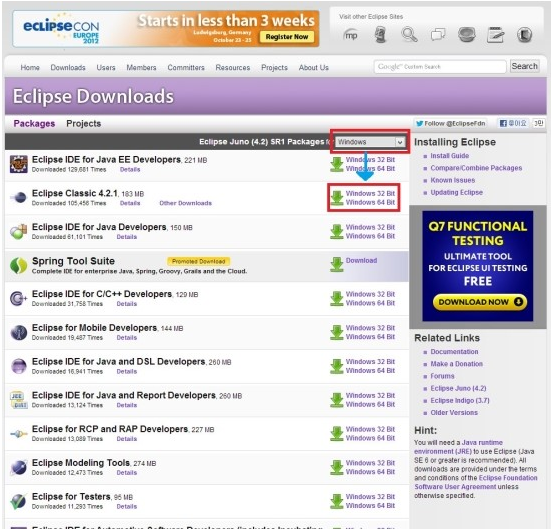Open the Eclipse Foundation Software User Agreement link

(x=476, y=483)
